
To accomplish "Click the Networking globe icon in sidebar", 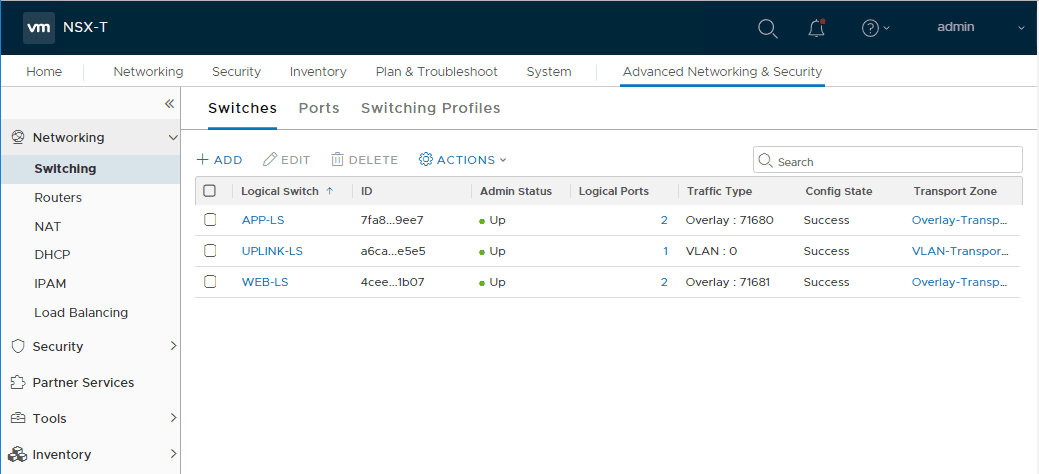I will (19, 137).
